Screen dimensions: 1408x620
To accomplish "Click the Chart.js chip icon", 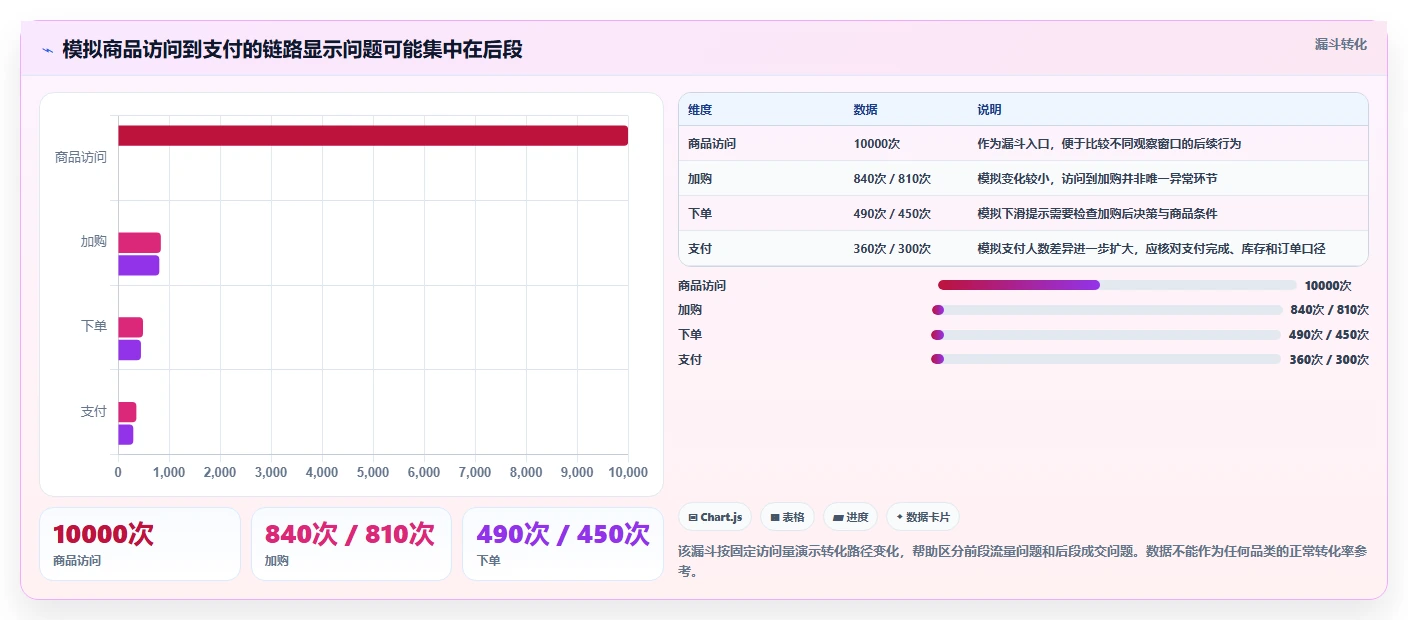I will click(693, 517).
